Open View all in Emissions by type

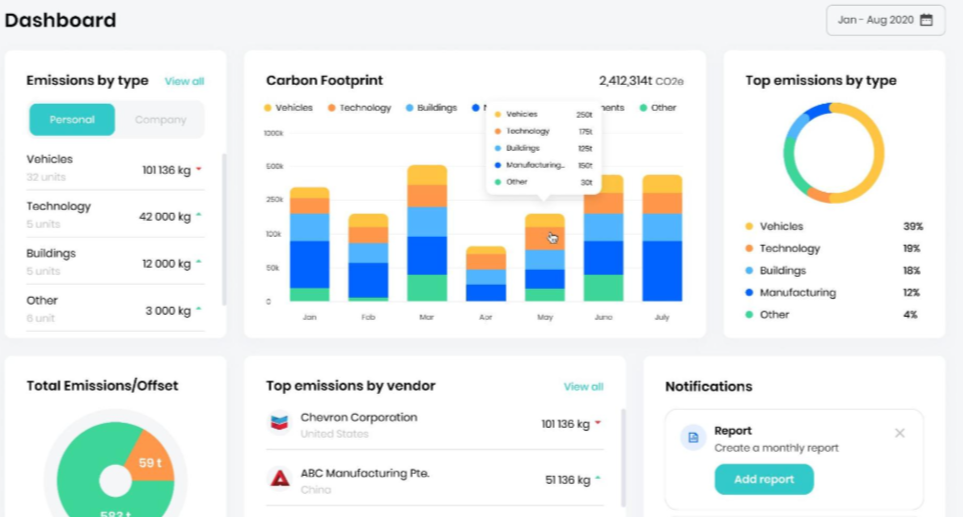[x=184, y=81]
